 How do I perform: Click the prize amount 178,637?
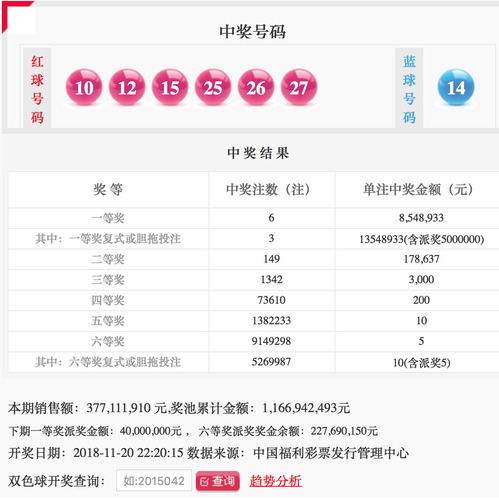coord(421,259)
